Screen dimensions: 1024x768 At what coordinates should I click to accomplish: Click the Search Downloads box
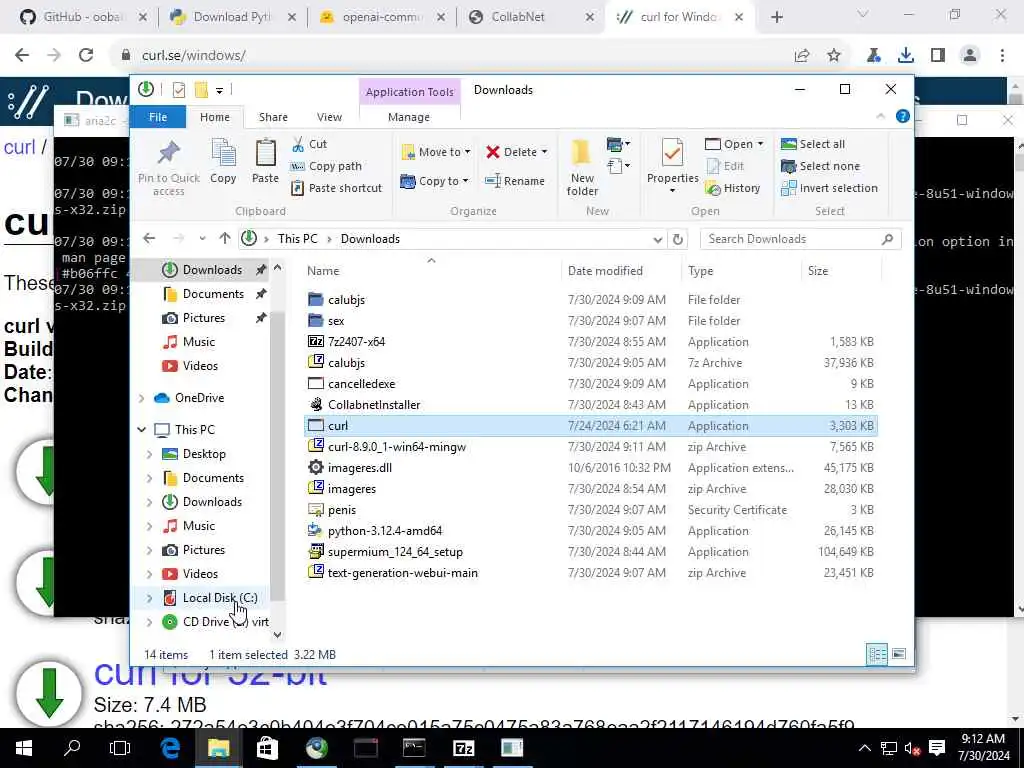[801, 239]
